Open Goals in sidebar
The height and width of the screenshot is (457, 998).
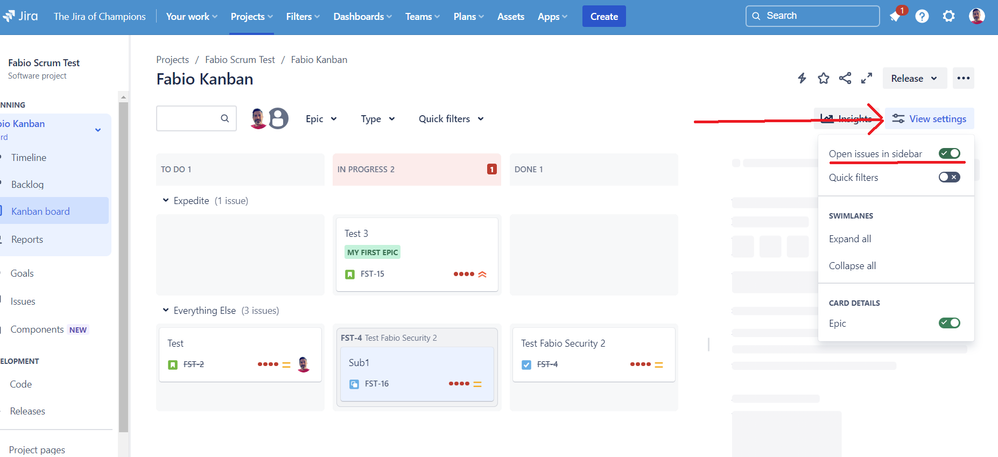22,273
